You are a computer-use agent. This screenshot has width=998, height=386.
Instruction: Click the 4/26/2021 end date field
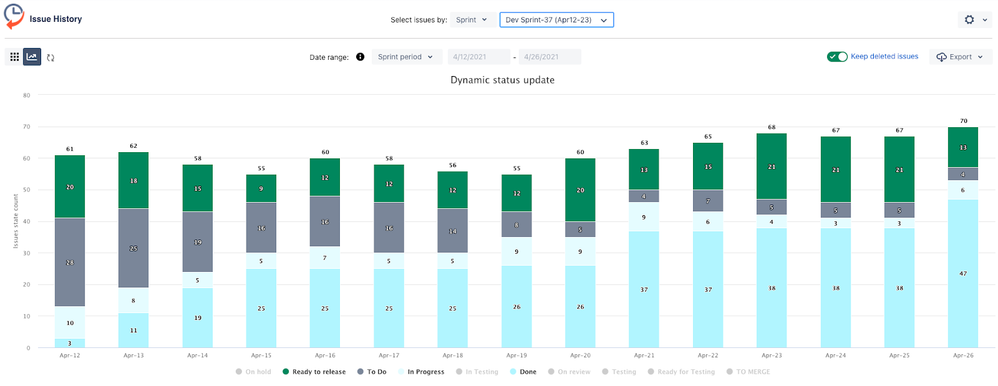tap(550, 57)
